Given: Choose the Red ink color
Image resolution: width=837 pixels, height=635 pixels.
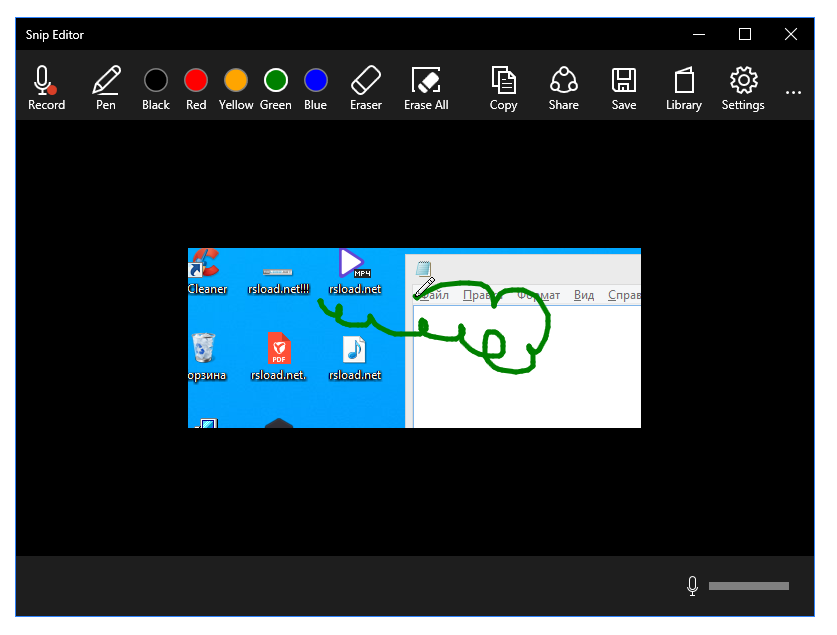Looking at the screenshot, I should coord(196,88).
